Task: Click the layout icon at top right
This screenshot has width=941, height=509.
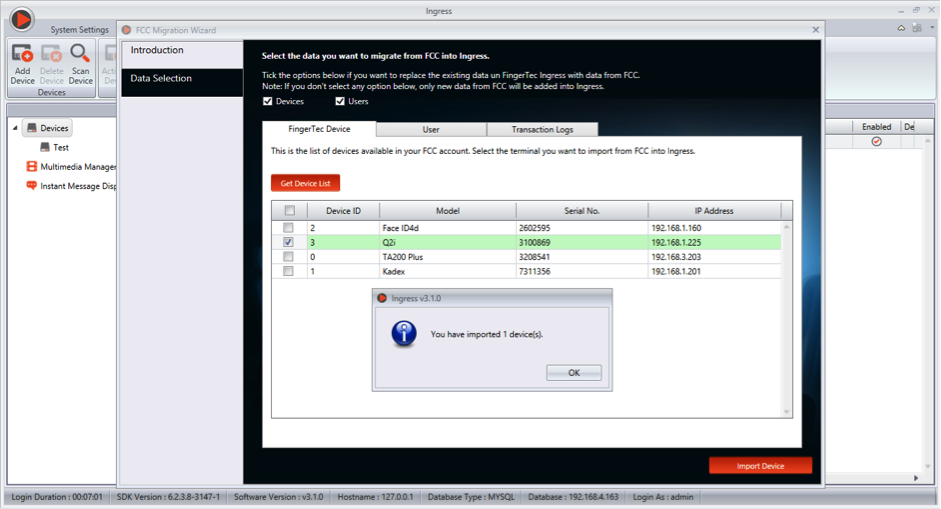Action: pos(917,28)
